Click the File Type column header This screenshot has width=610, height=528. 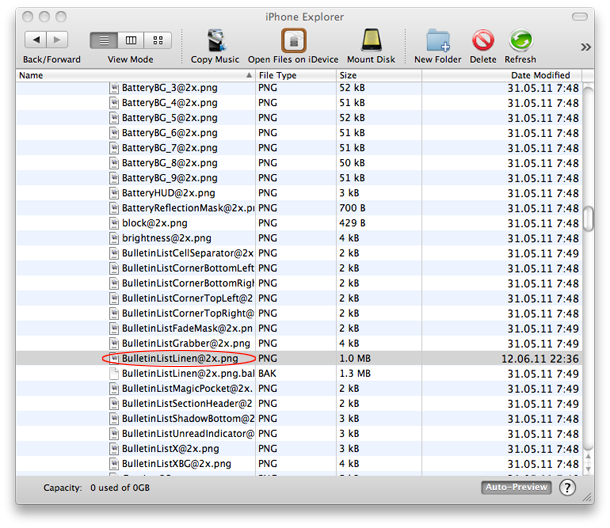coord(295,75)
